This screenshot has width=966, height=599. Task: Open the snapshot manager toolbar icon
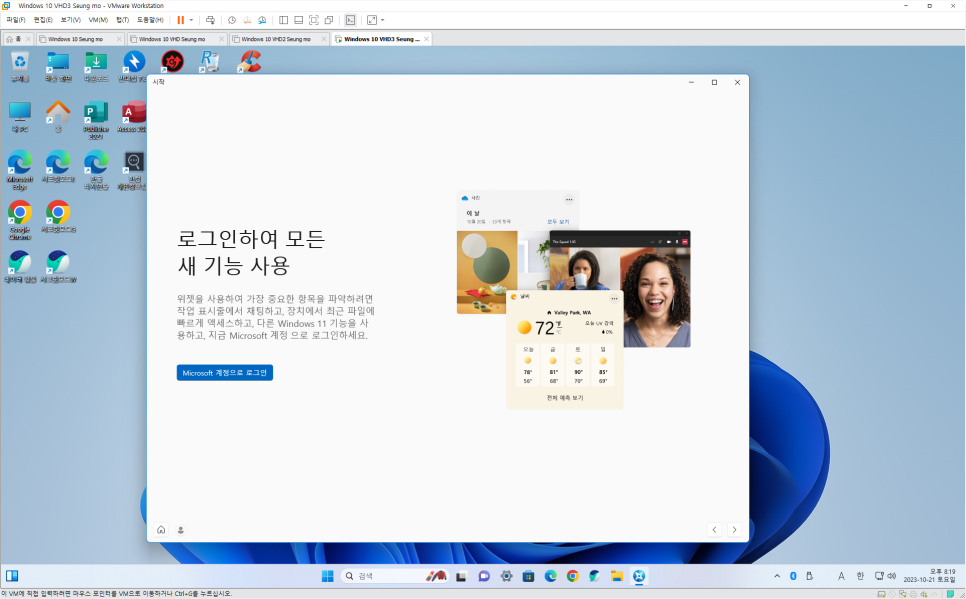pyautogui.click(x=262, y=20)
